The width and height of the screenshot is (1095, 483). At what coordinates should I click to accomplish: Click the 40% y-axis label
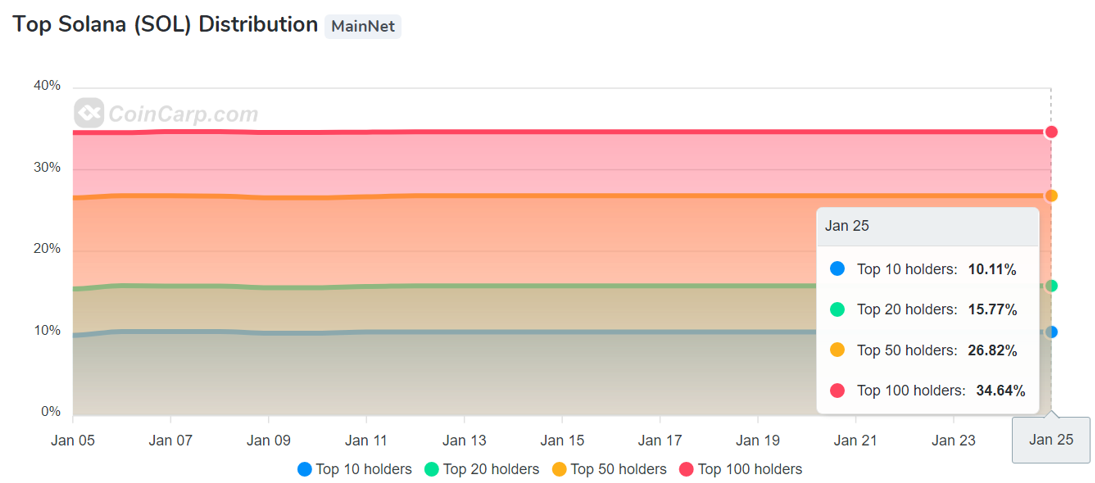(47, 86)
